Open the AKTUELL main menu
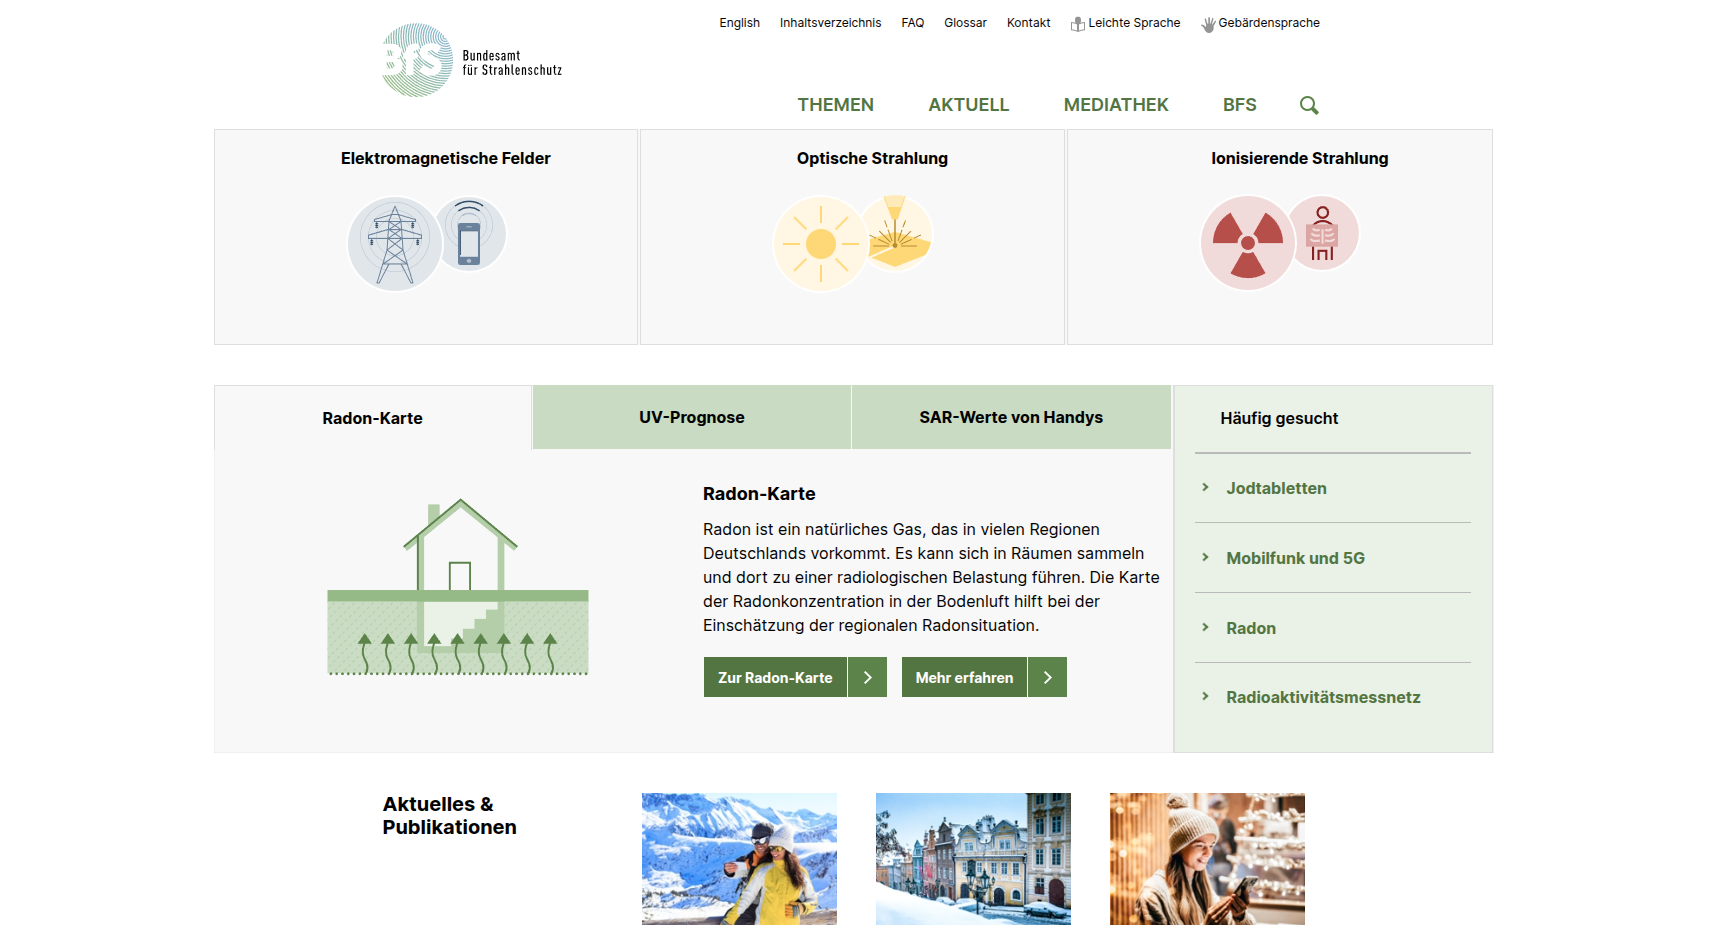 969,105
